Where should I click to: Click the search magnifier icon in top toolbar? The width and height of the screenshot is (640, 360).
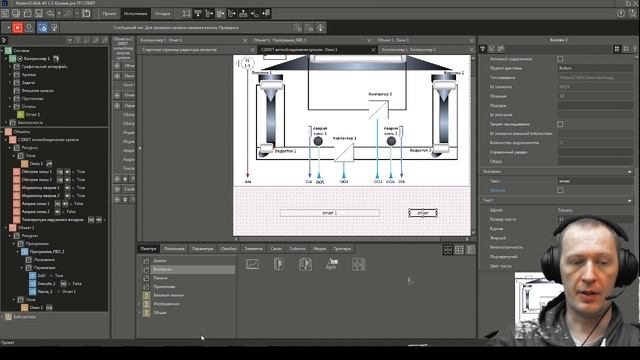pos(50,13)
